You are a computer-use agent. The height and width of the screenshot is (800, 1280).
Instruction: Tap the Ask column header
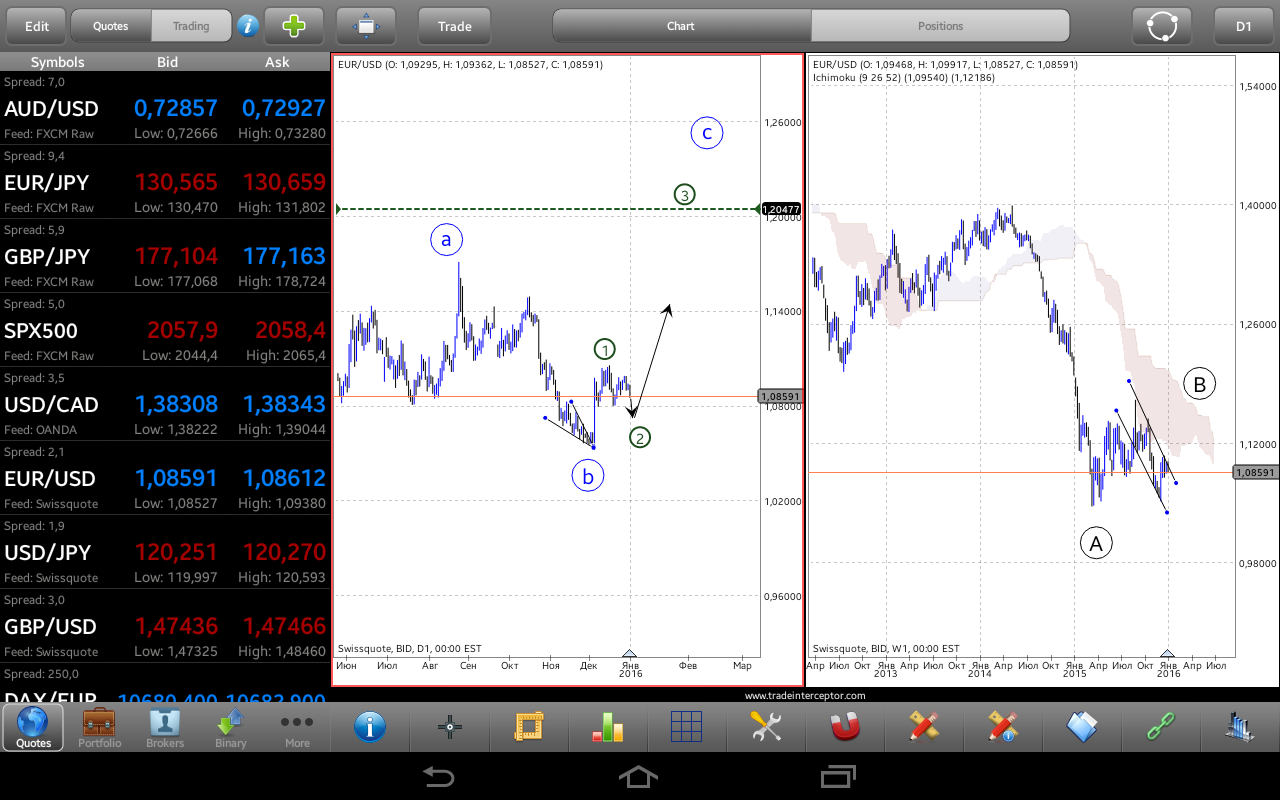[277, 62]
